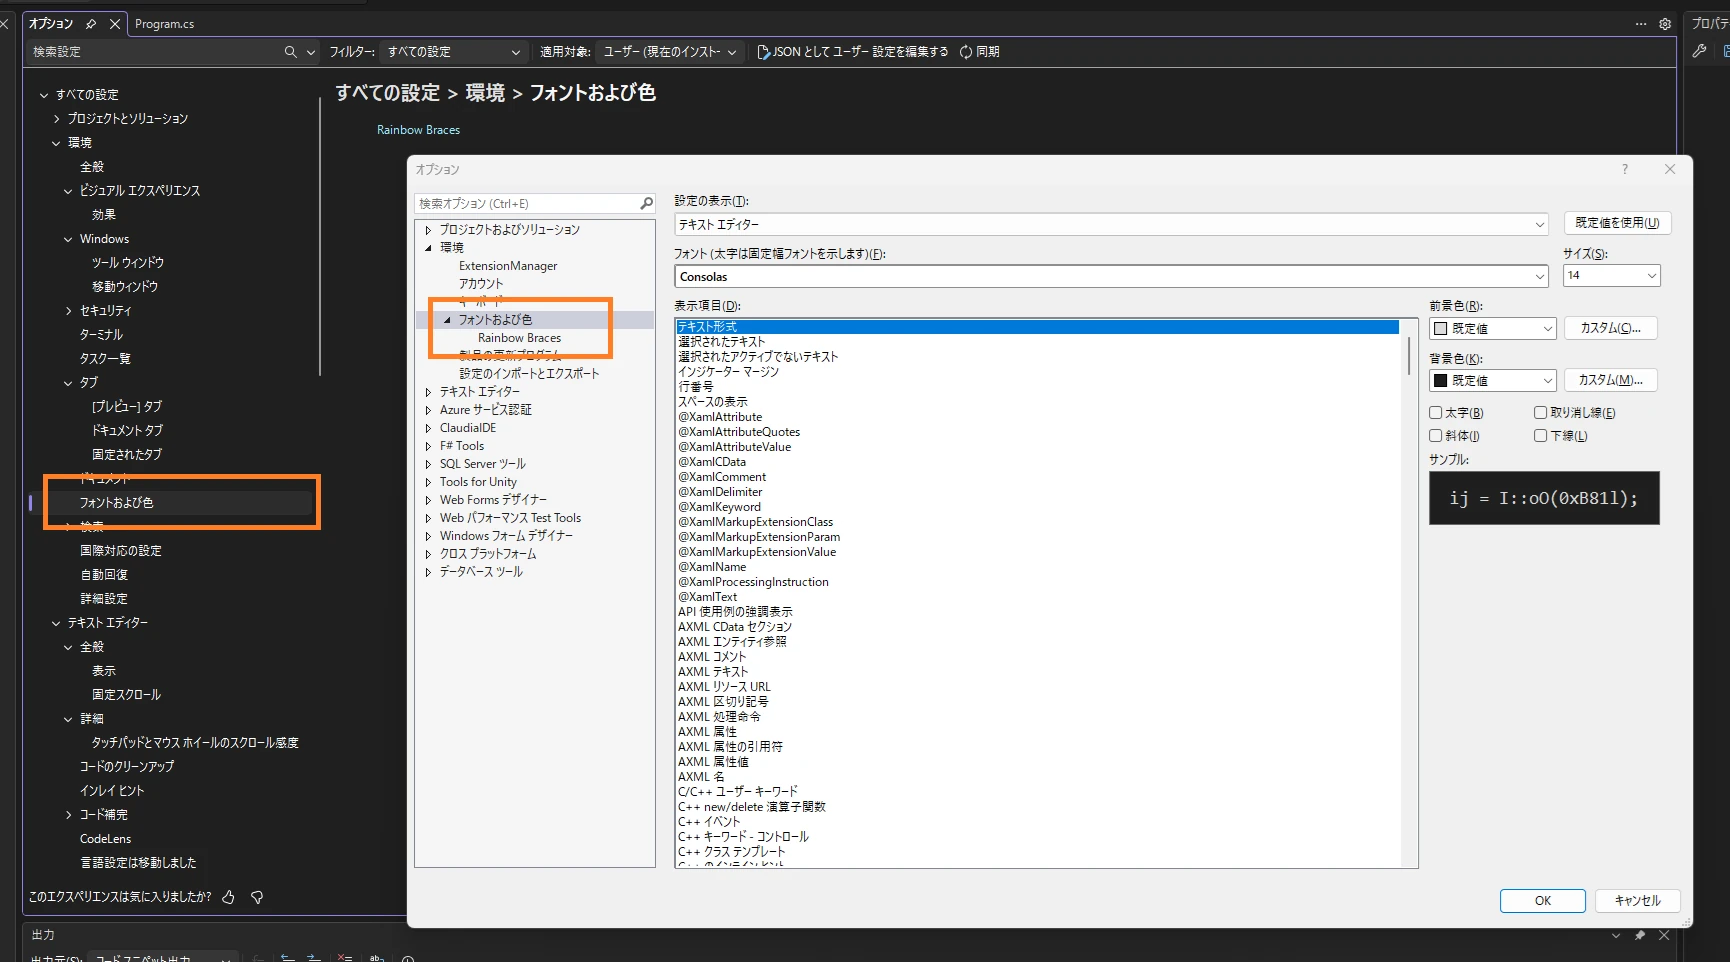Image resolution: width=1730 pixels, height=962 pixels.
Task: Click the settings gear icon in tab bar
Action: pyautogui.click(x=1665, y=24)
